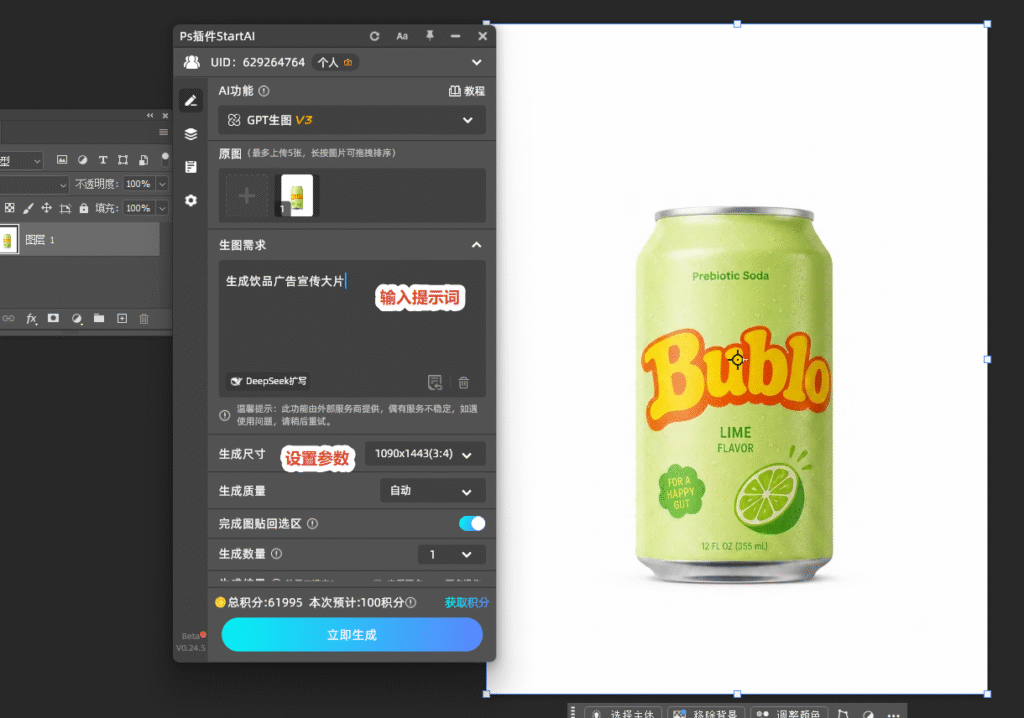Collapse the 生图需求 section

476,245
